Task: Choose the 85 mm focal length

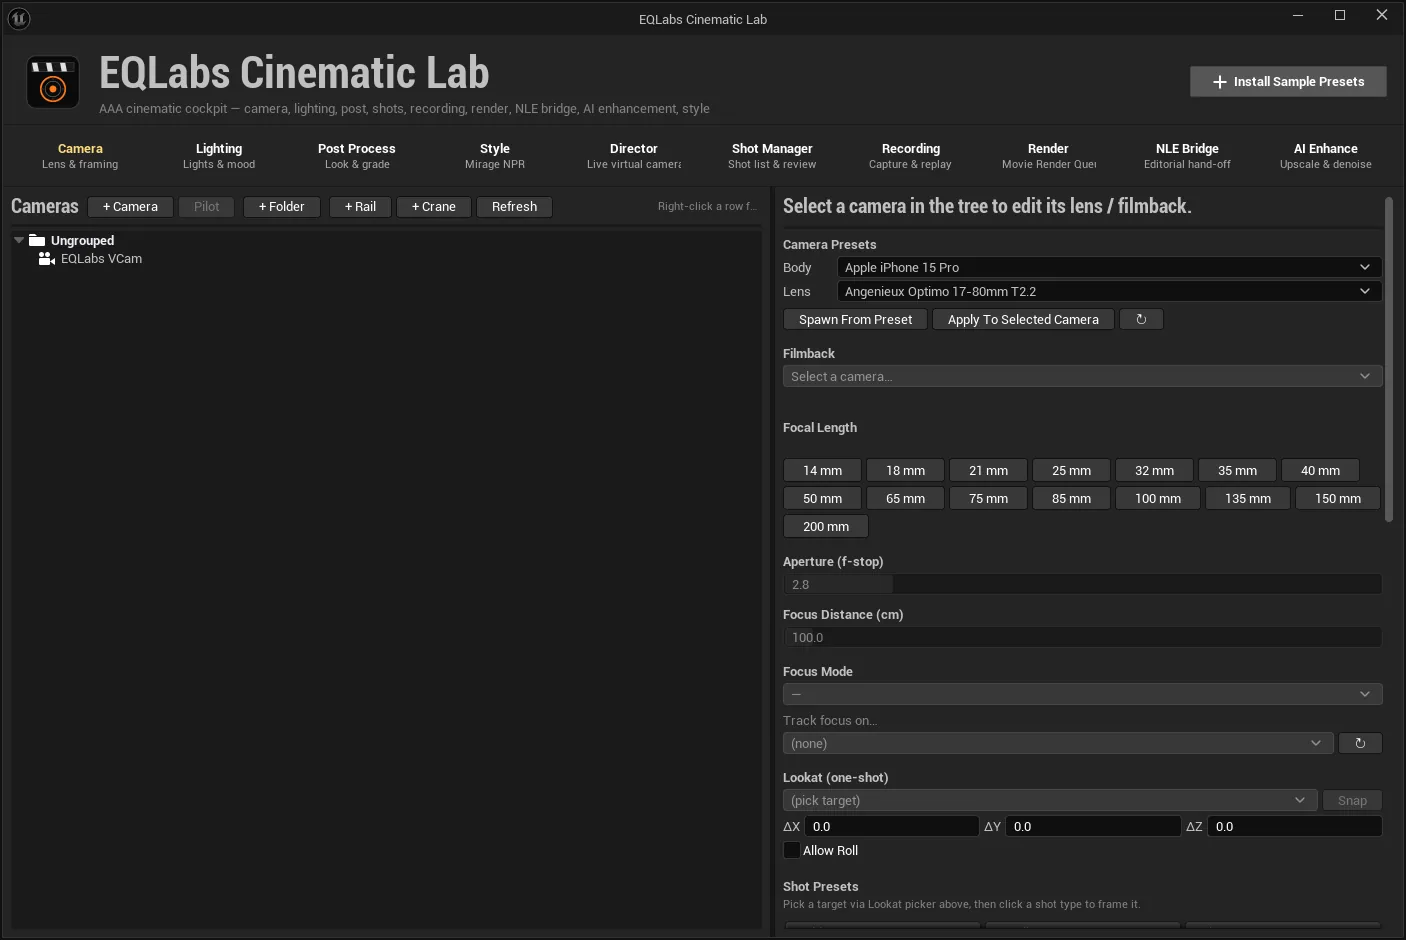Action: [1071, 498]
